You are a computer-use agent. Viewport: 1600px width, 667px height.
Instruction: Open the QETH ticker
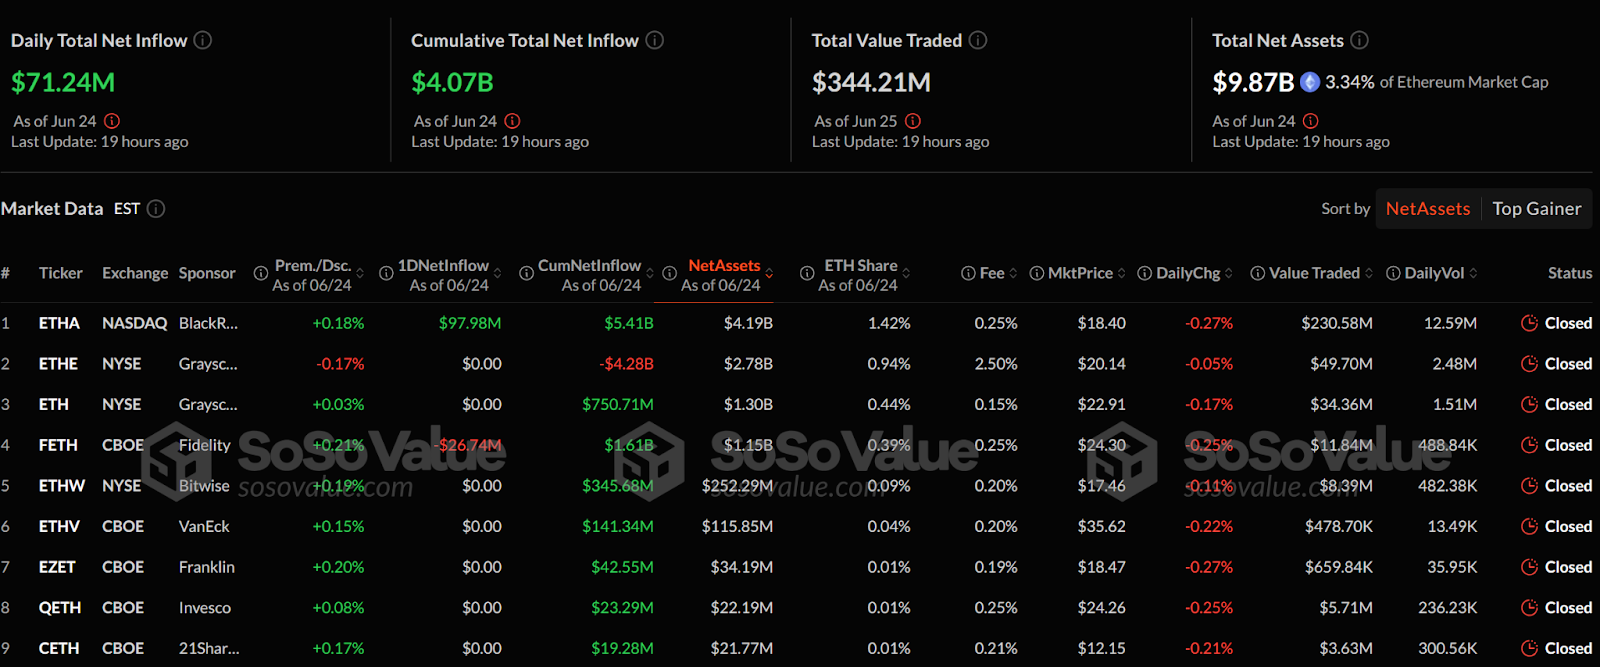tap(60, 608)
